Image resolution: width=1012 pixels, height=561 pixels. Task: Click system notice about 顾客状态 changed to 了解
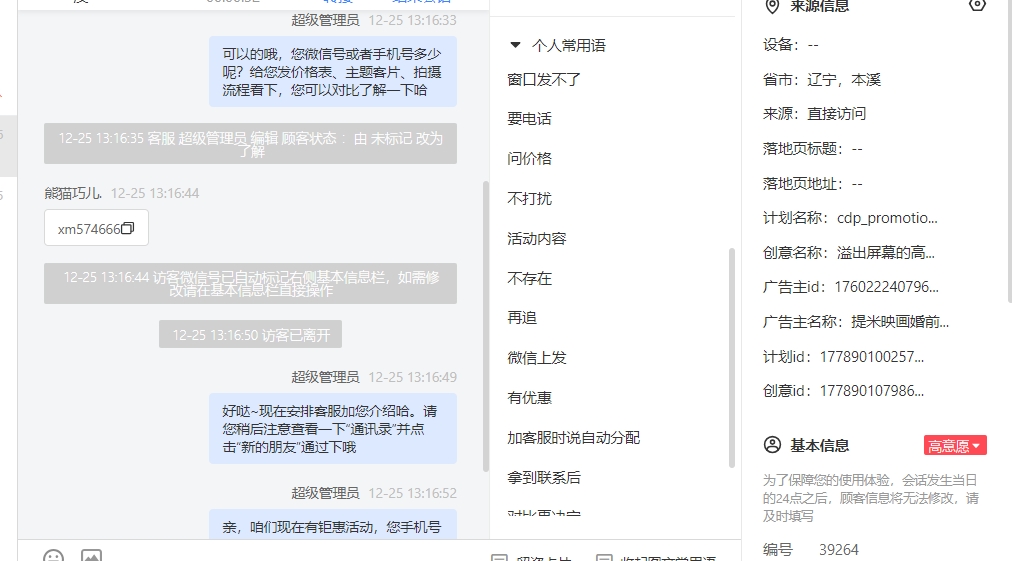(x=250, y=143)
